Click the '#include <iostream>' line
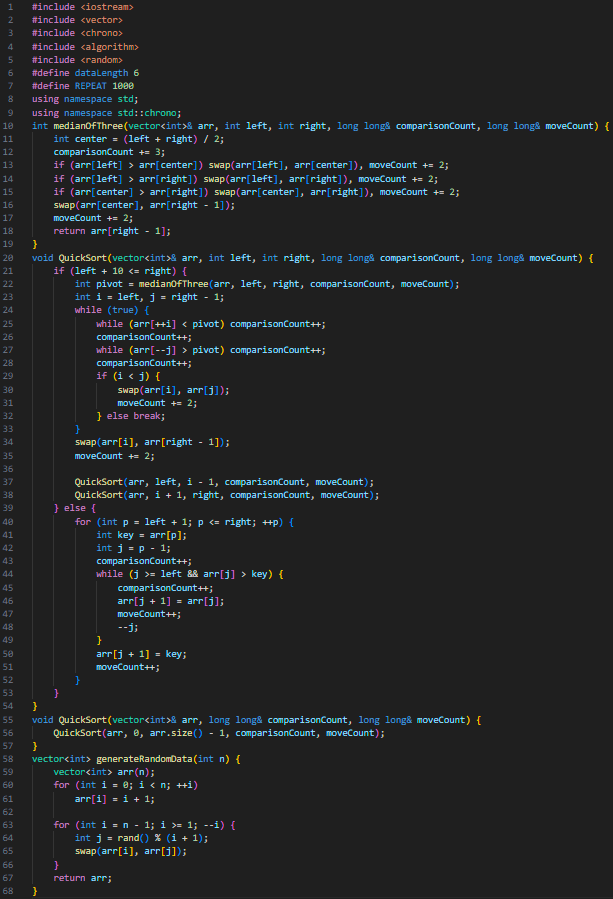Viewport: 613px width, 899px height. coord(83,7)
